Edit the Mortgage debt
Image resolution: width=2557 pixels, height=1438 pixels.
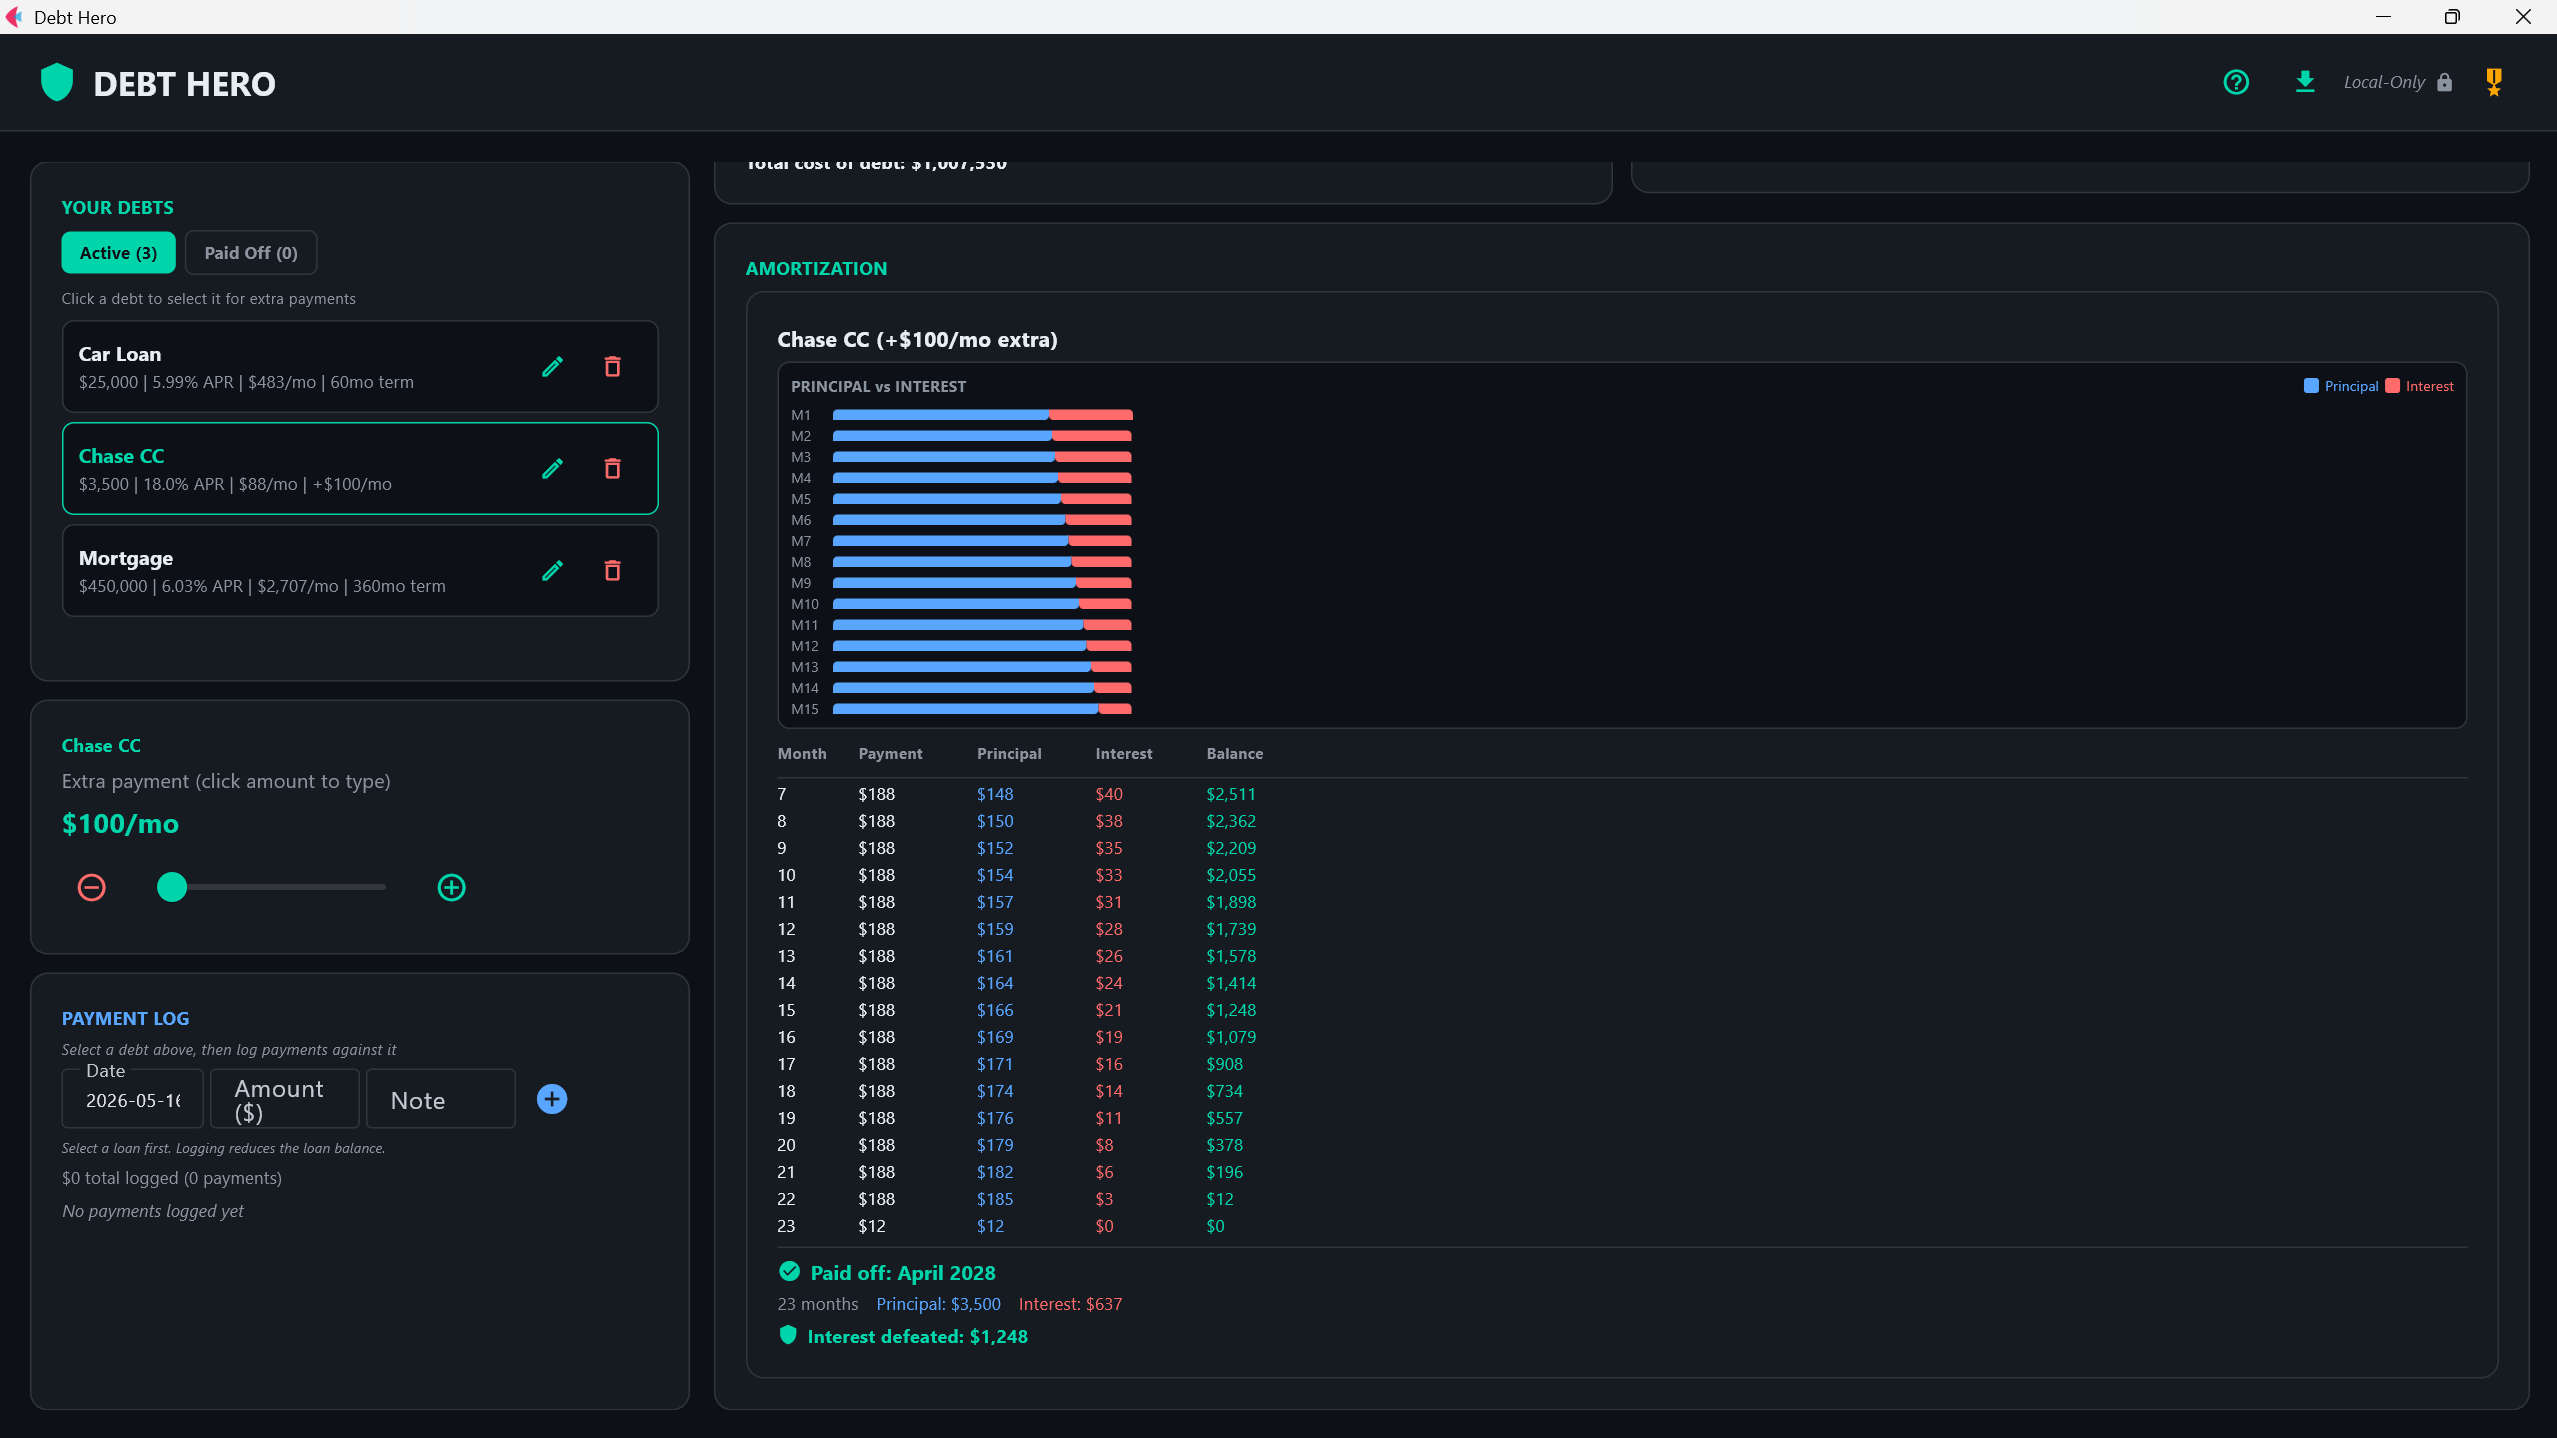click(x=552, y=571)
